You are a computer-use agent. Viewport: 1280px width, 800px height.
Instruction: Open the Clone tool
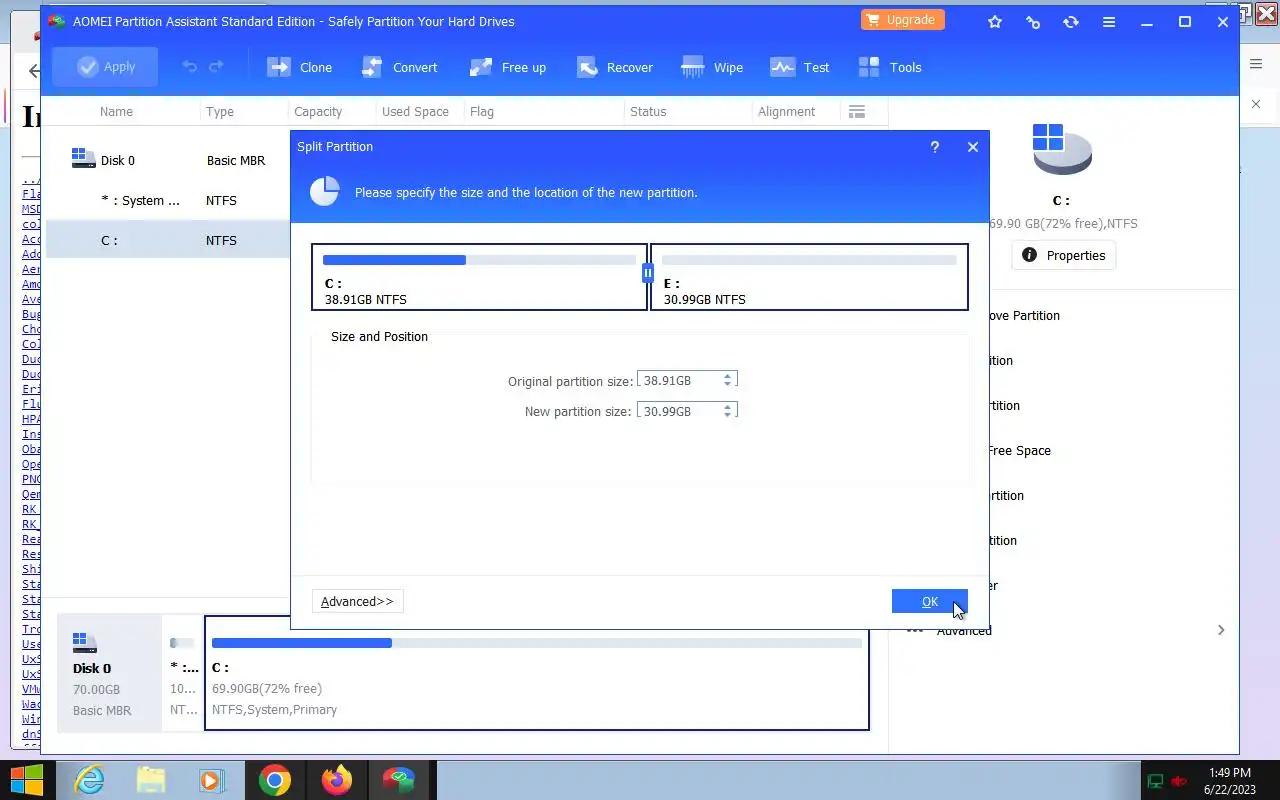pos(299,67)
